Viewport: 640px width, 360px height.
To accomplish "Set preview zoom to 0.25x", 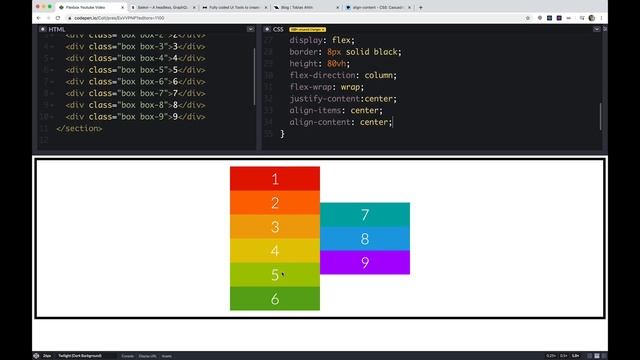I will pyautogui.click(x=551, y=356).
